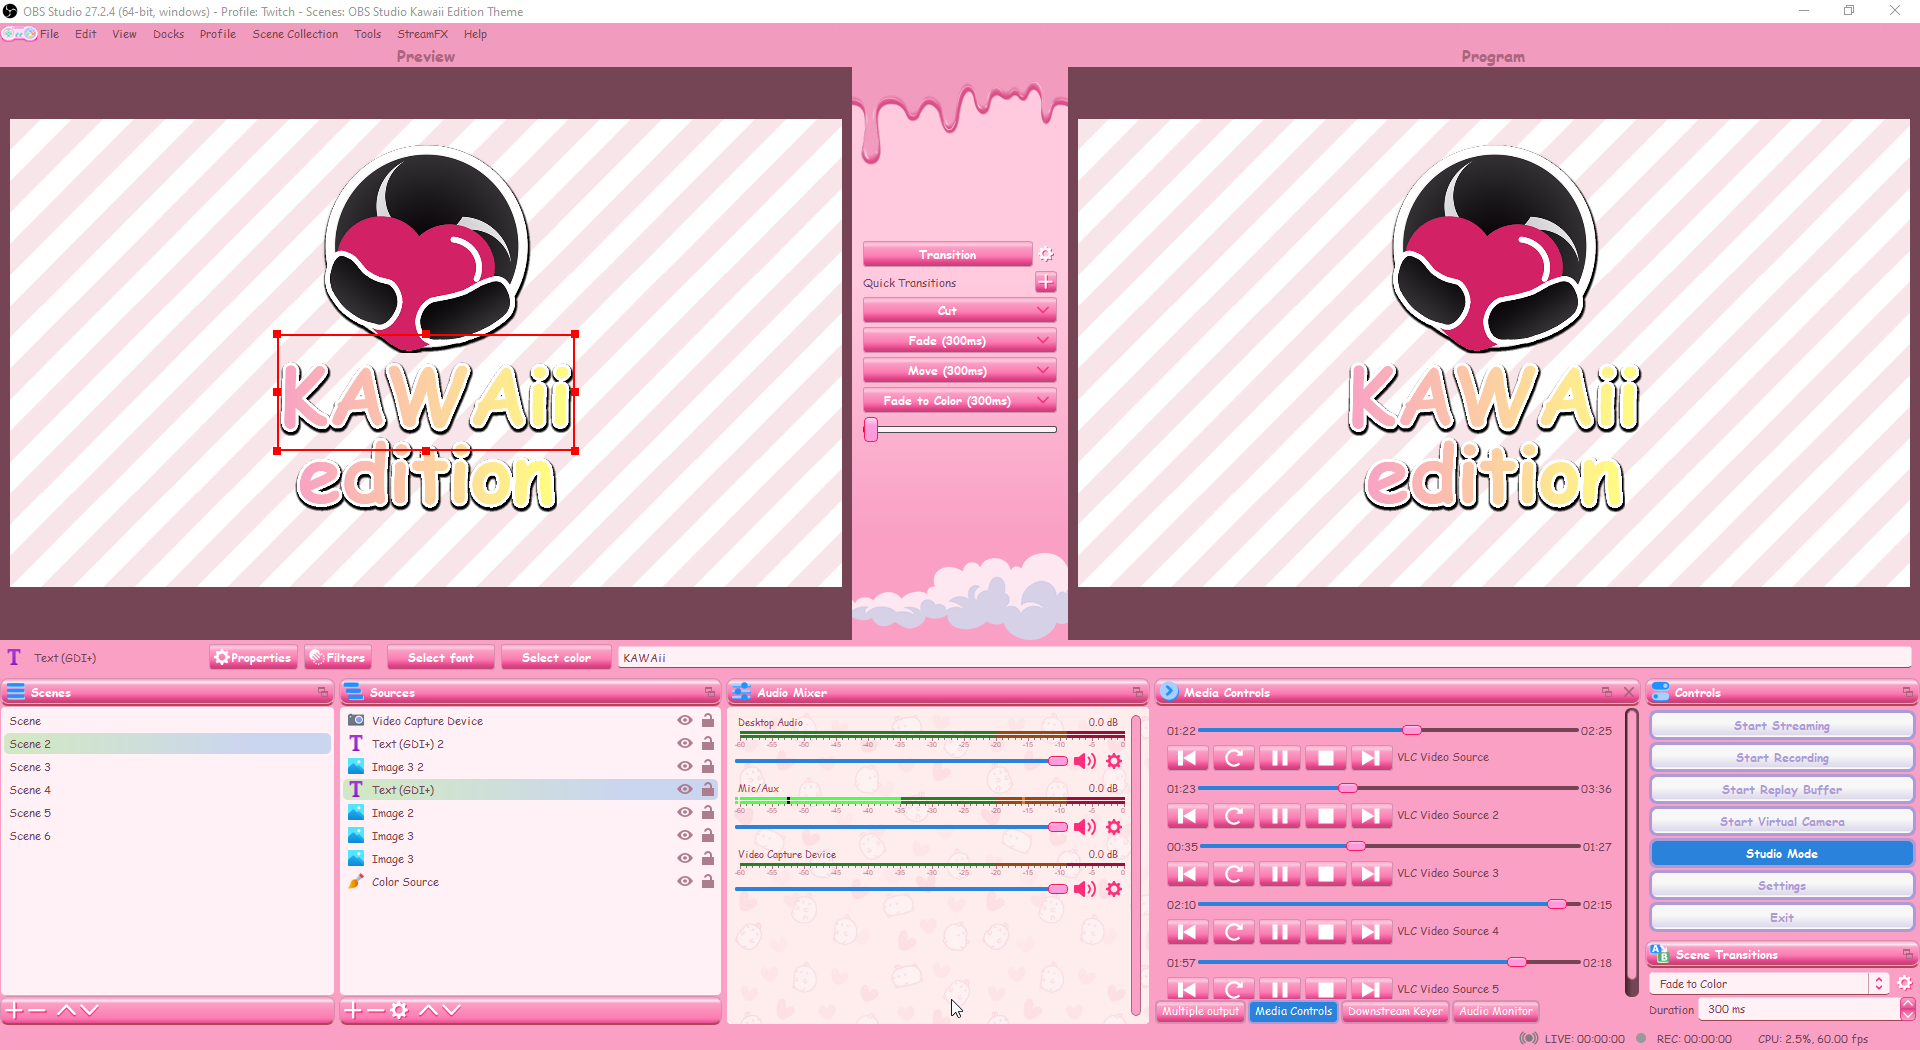Switch to the Audio Monitor tab
The image size is (1920, 1050).
click(1495, 1012)
